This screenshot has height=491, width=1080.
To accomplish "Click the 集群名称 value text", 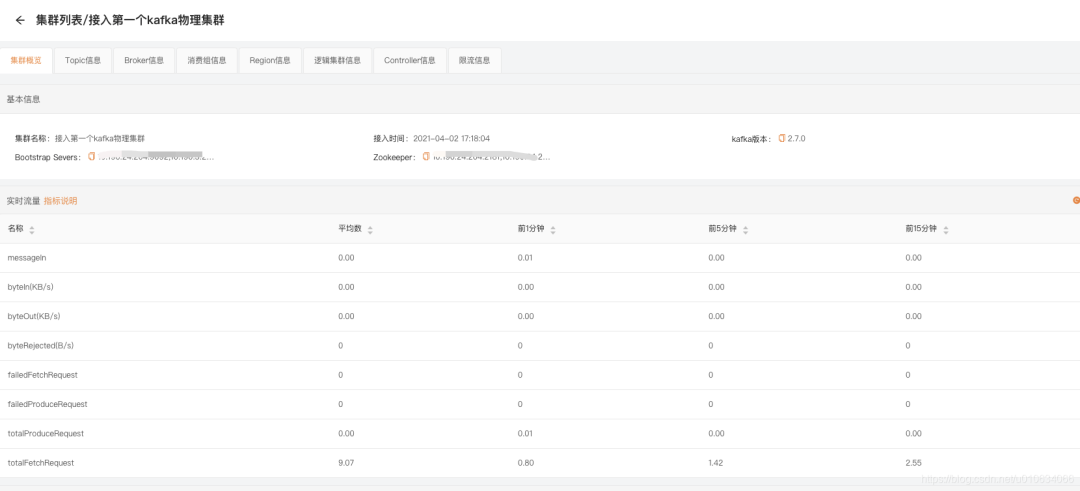I will coord(100,138).
